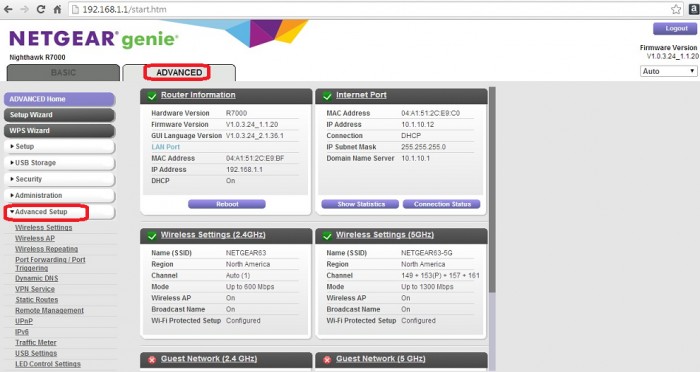The height and width of the screenshot is (372, 700).
Task: Open the Wireless Settings sidebar link
Action: (x=43, y=228)
